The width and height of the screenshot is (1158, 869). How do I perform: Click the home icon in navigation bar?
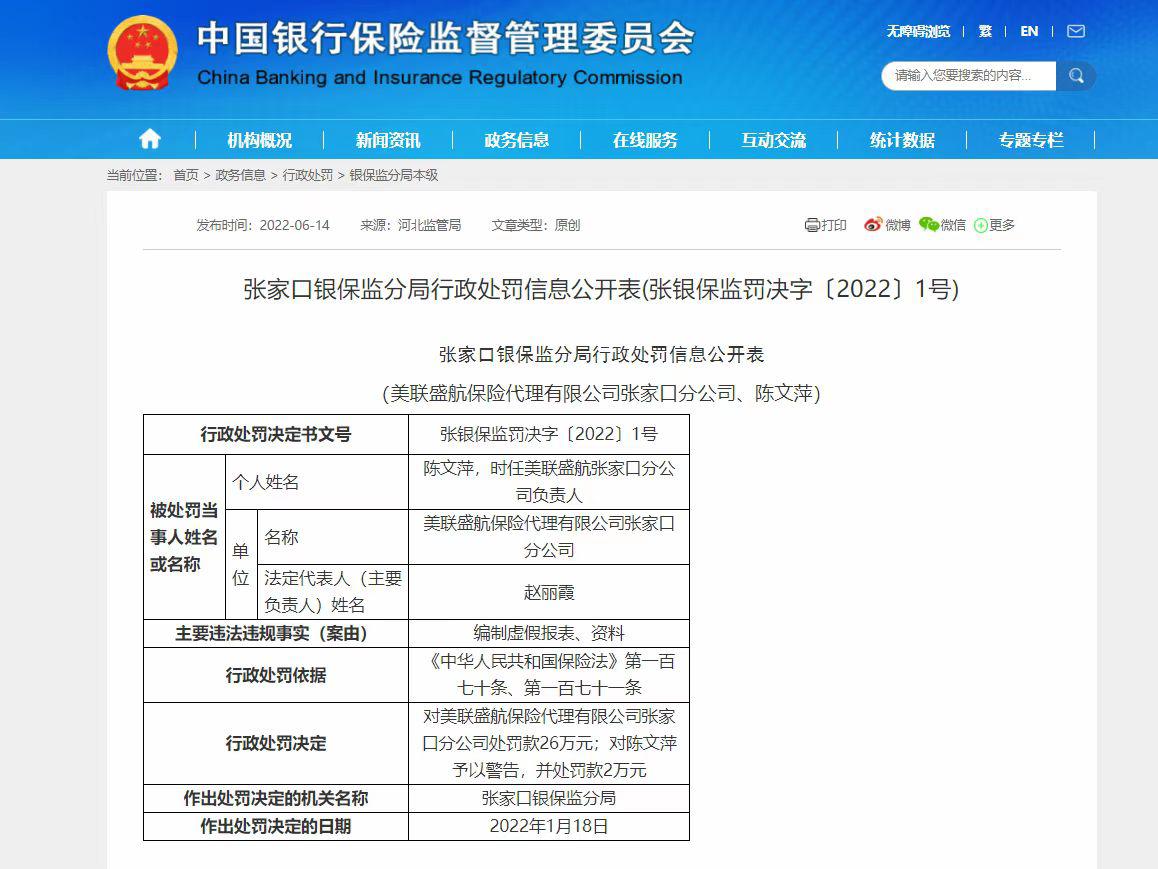[149, 139]
